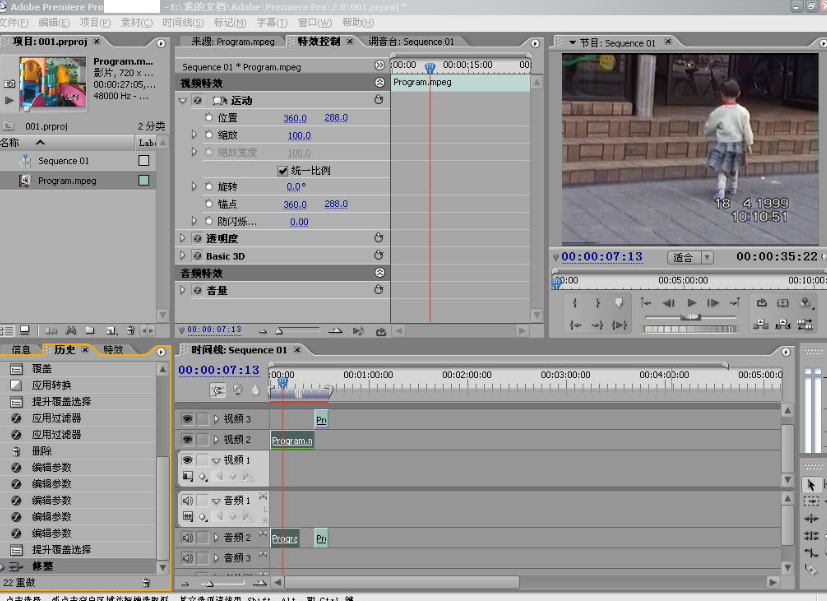Select the Selection tool in the tools panel
This screenshot has height=601, width=827.
(x=811, y=483)
